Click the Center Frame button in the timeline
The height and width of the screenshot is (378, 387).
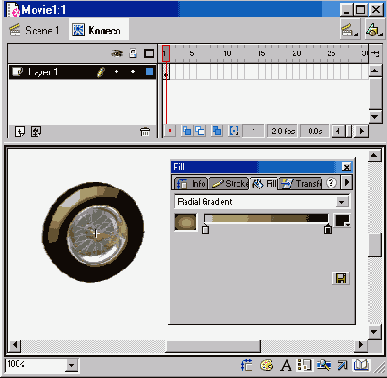170,131
